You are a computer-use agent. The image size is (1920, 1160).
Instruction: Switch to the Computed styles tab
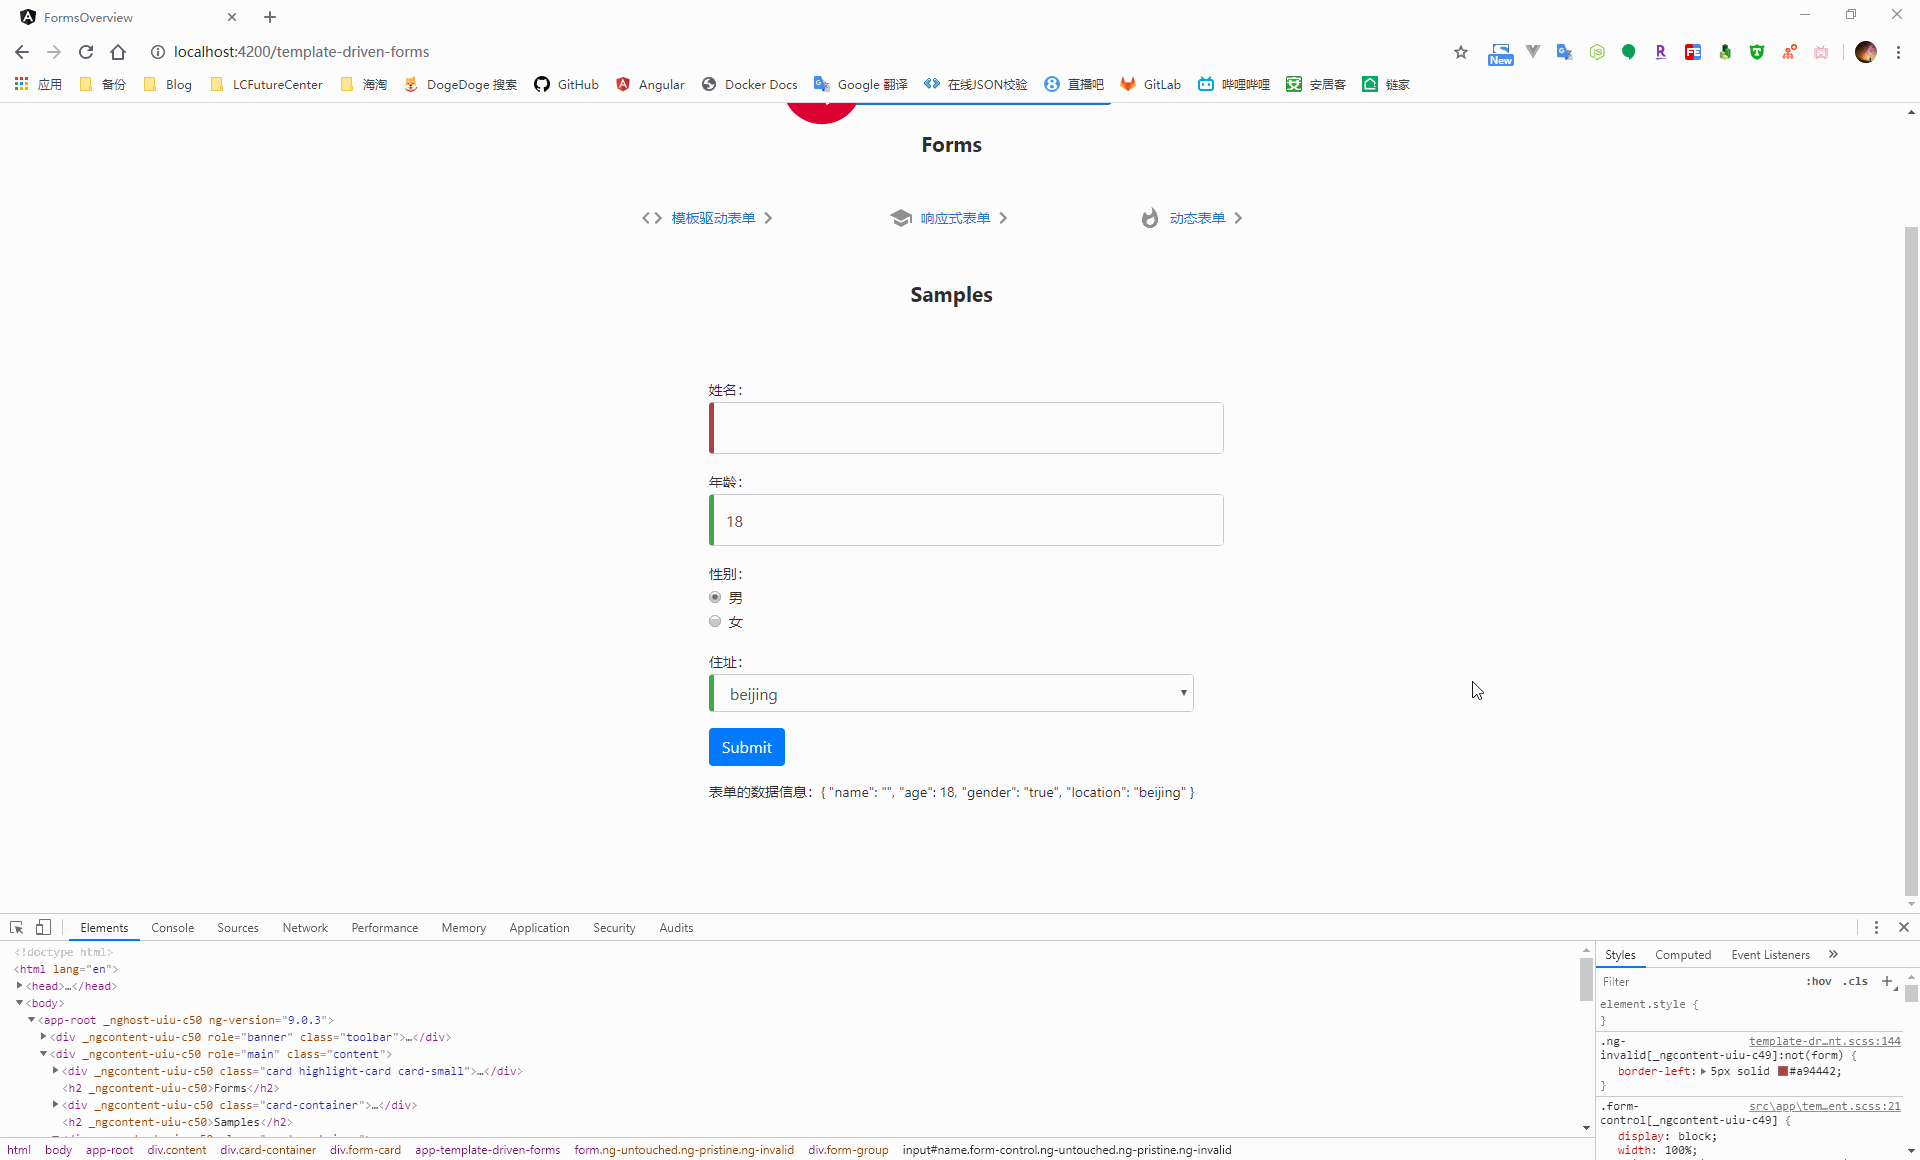1683,955
